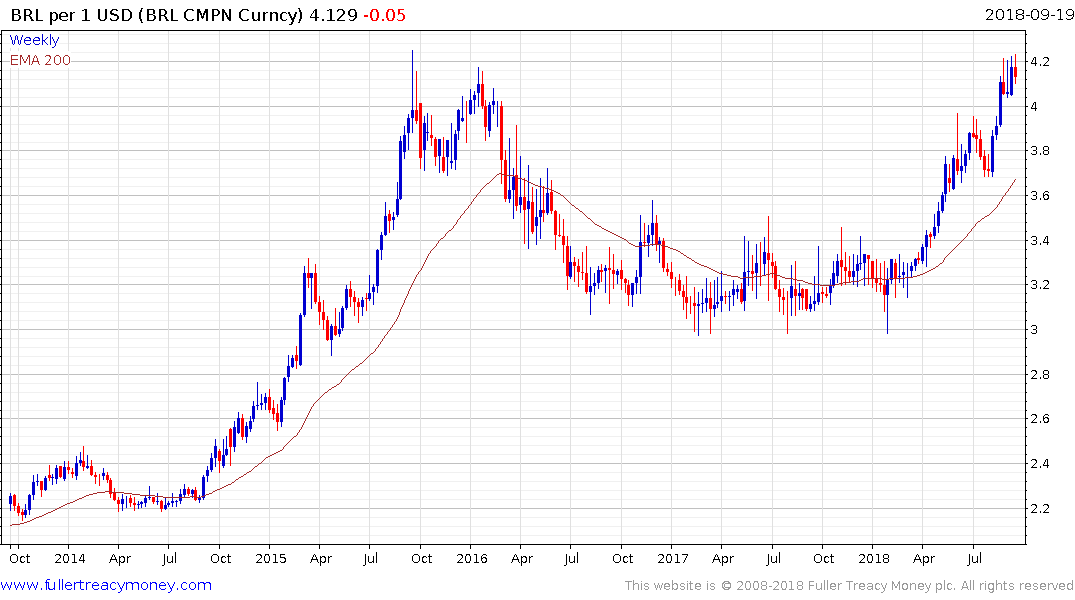Click the 2.4 price axis label
The image size is (1075, 600).
click(x=1040, y=464)
